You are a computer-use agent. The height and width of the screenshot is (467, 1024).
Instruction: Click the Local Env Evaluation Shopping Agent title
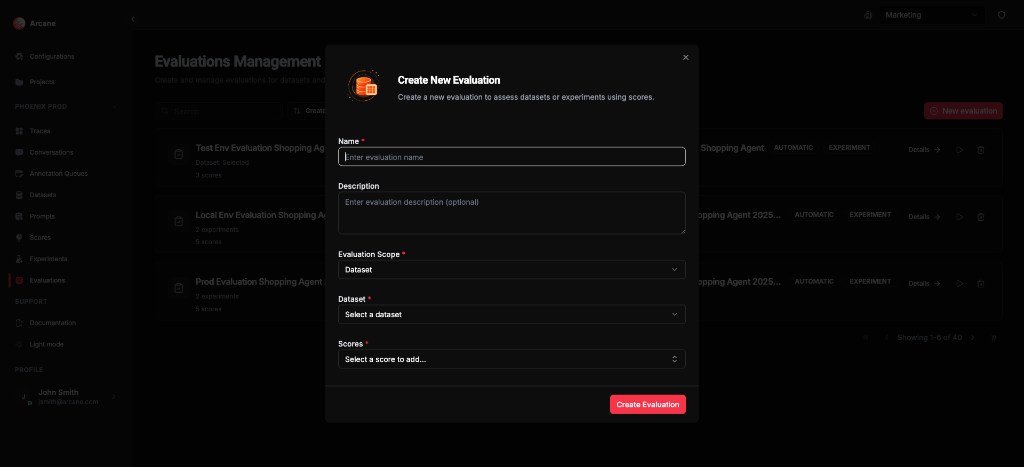click(261, 215)
